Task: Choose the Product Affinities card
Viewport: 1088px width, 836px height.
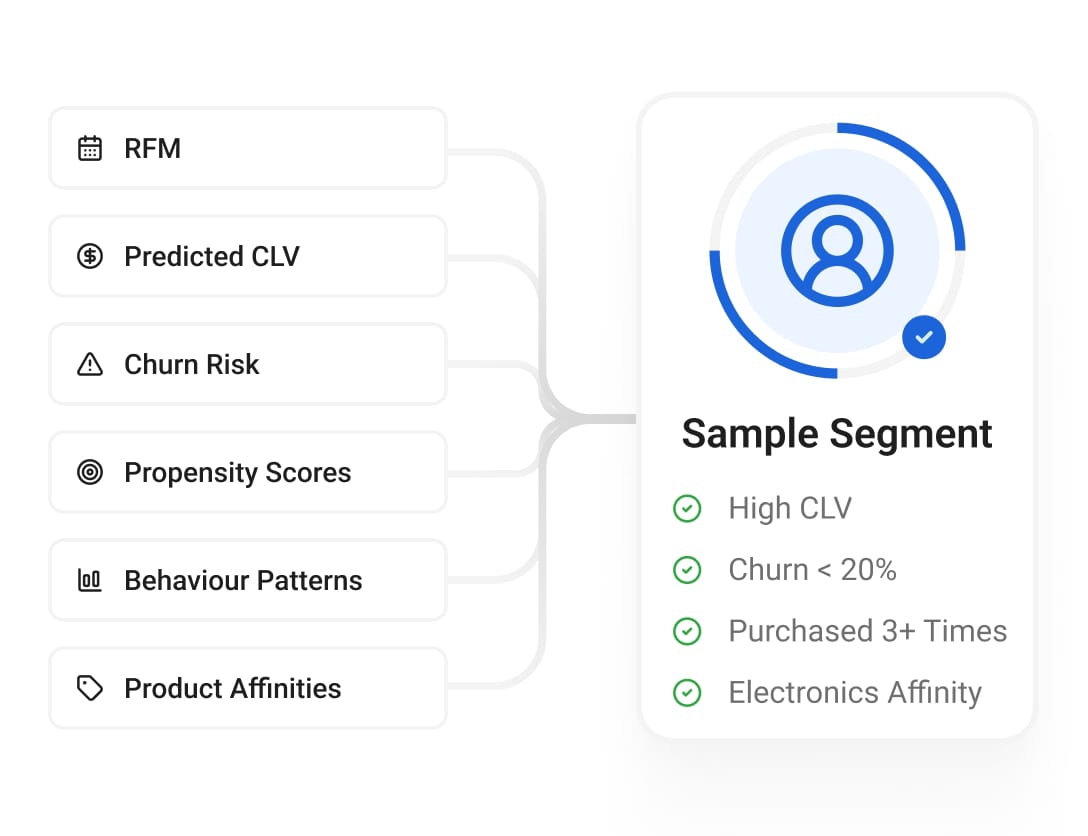Action: coord(248,688)
